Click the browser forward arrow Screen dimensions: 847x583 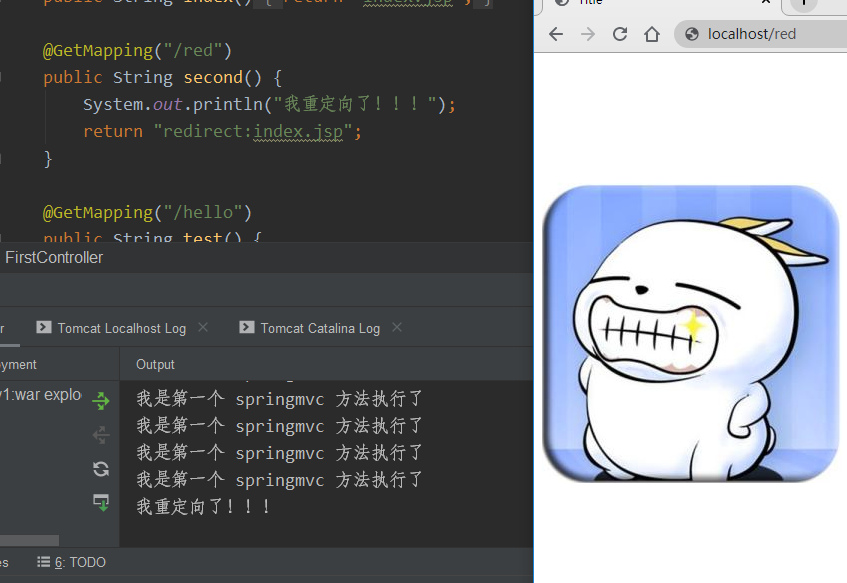click(588, 35)
